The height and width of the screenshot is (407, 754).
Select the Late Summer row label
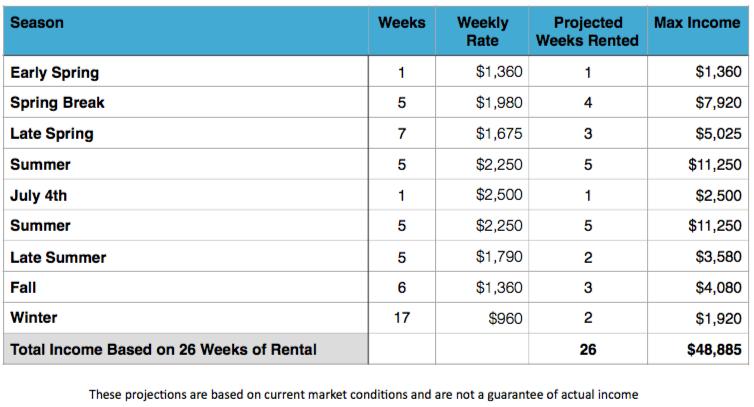pyautogui.click(x=57, y=257)
